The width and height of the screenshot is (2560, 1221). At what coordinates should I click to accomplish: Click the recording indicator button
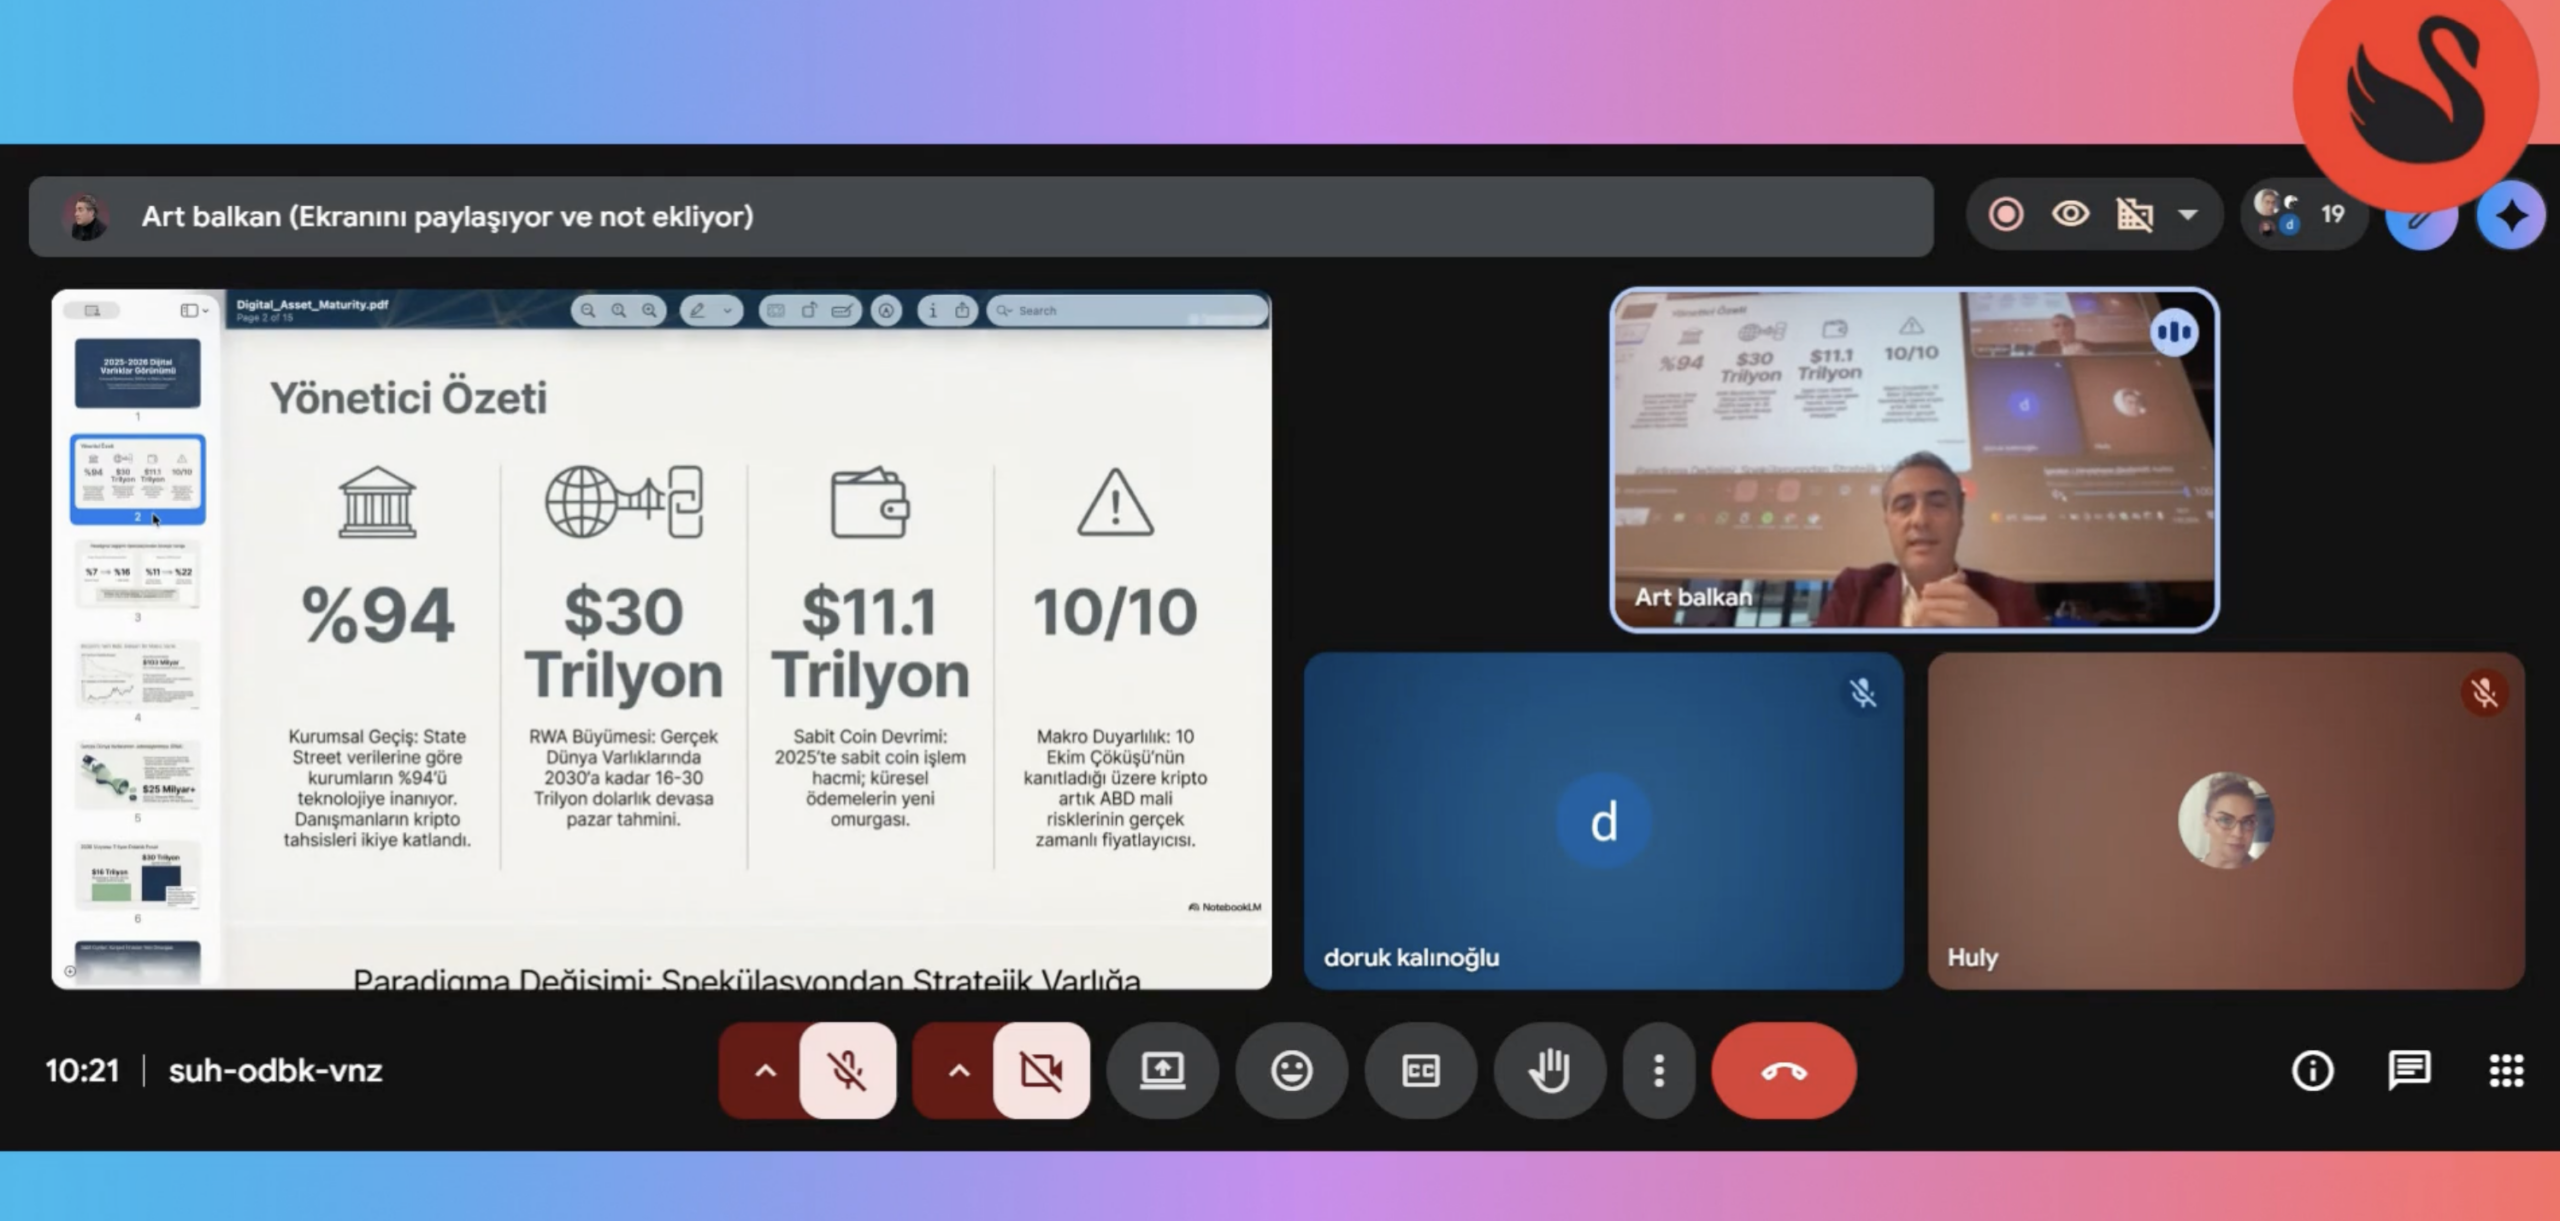2006,215
